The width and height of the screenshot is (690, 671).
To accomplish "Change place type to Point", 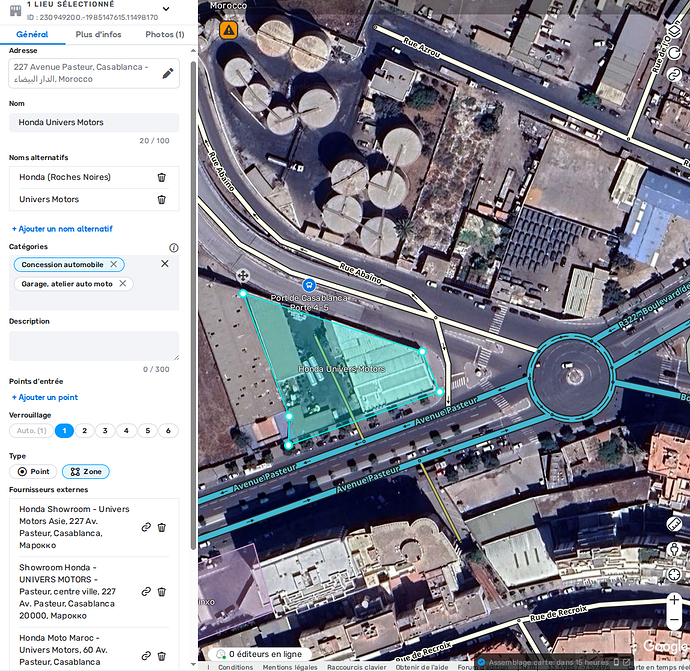I will point(33,472).
